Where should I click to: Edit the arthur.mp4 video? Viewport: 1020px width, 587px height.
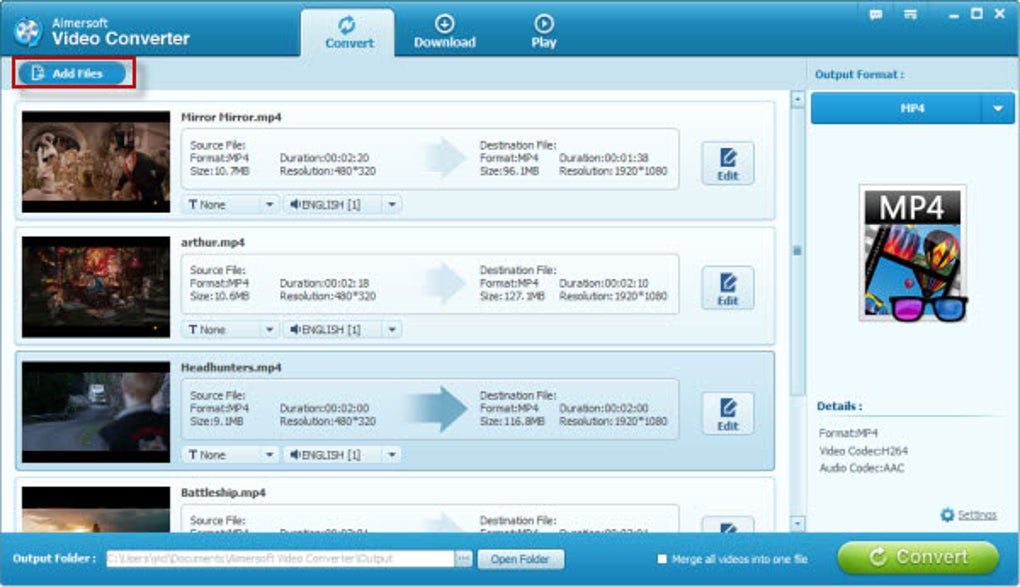[727, 288]
